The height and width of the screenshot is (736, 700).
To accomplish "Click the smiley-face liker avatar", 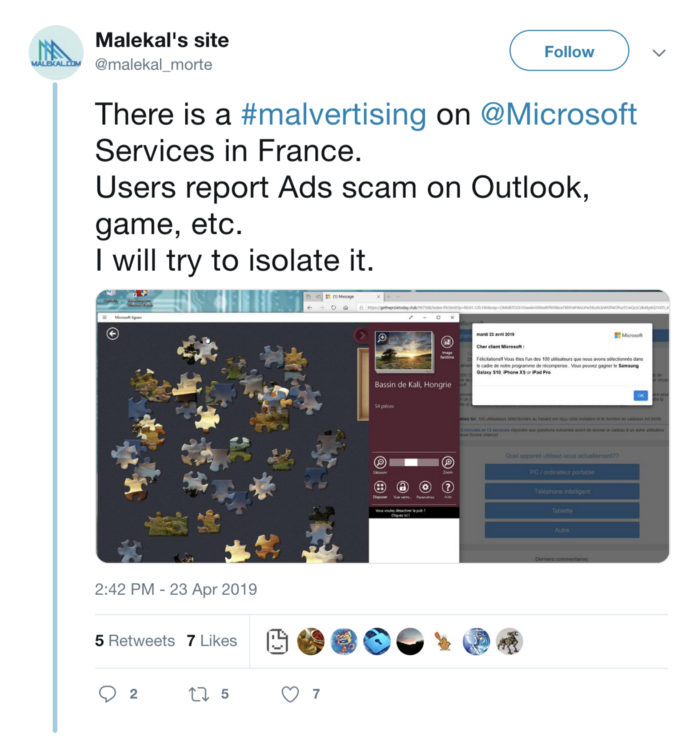I will coord(277,642).
